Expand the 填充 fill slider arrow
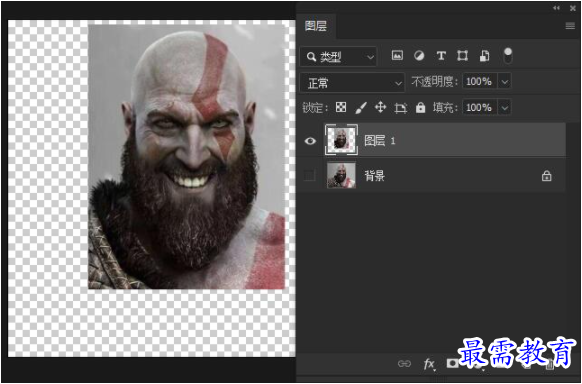Screen dimensions: 582x384 tap(505, 108)
